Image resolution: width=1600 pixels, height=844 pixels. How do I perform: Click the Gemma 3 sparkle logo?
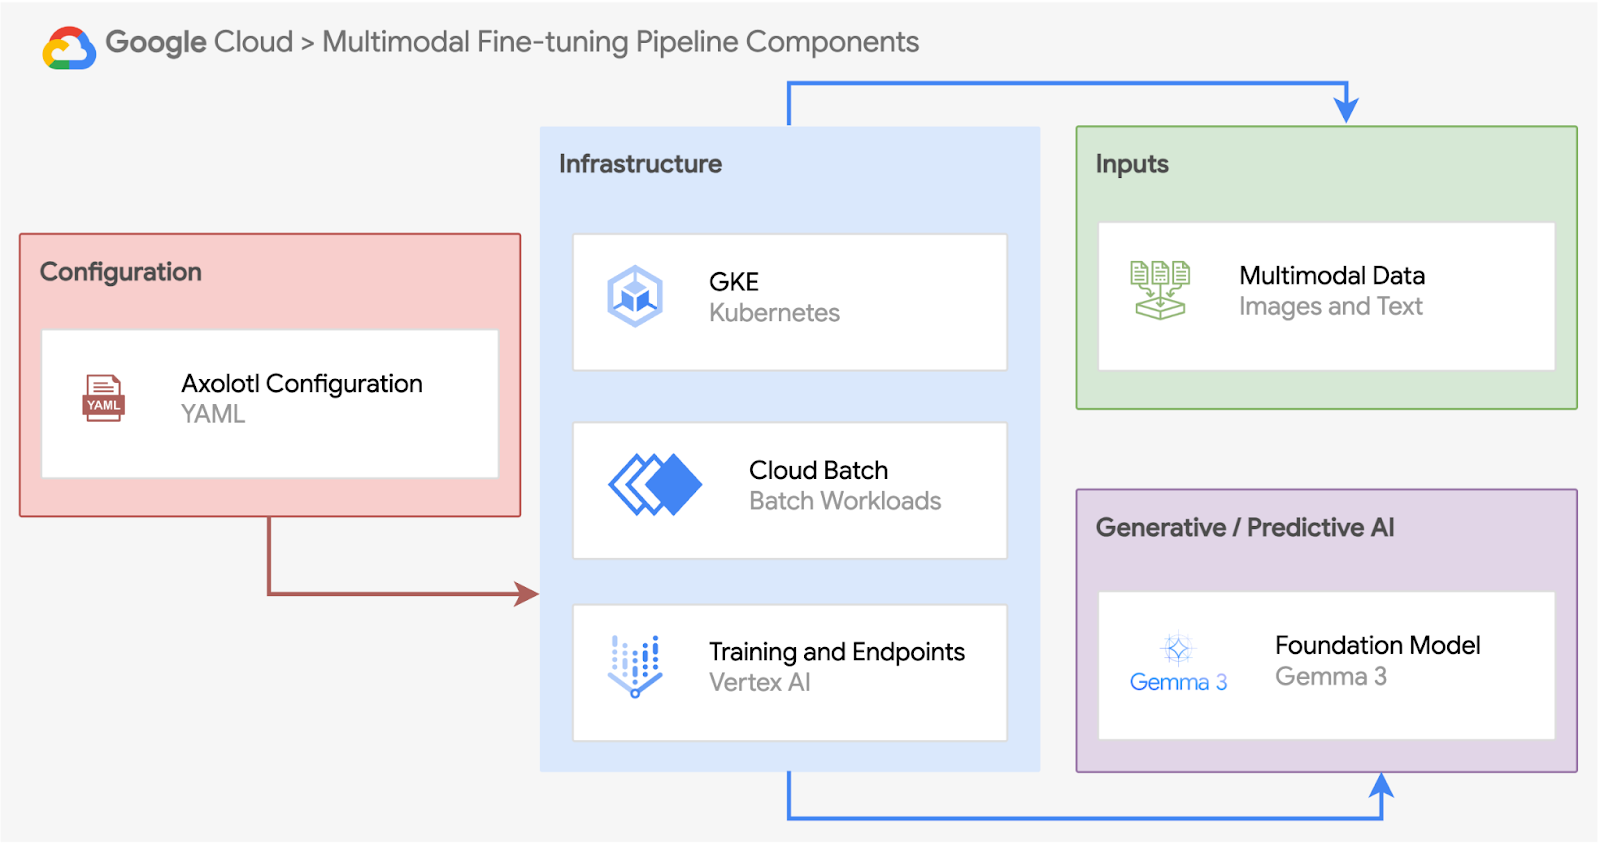tap(1177, 651)
